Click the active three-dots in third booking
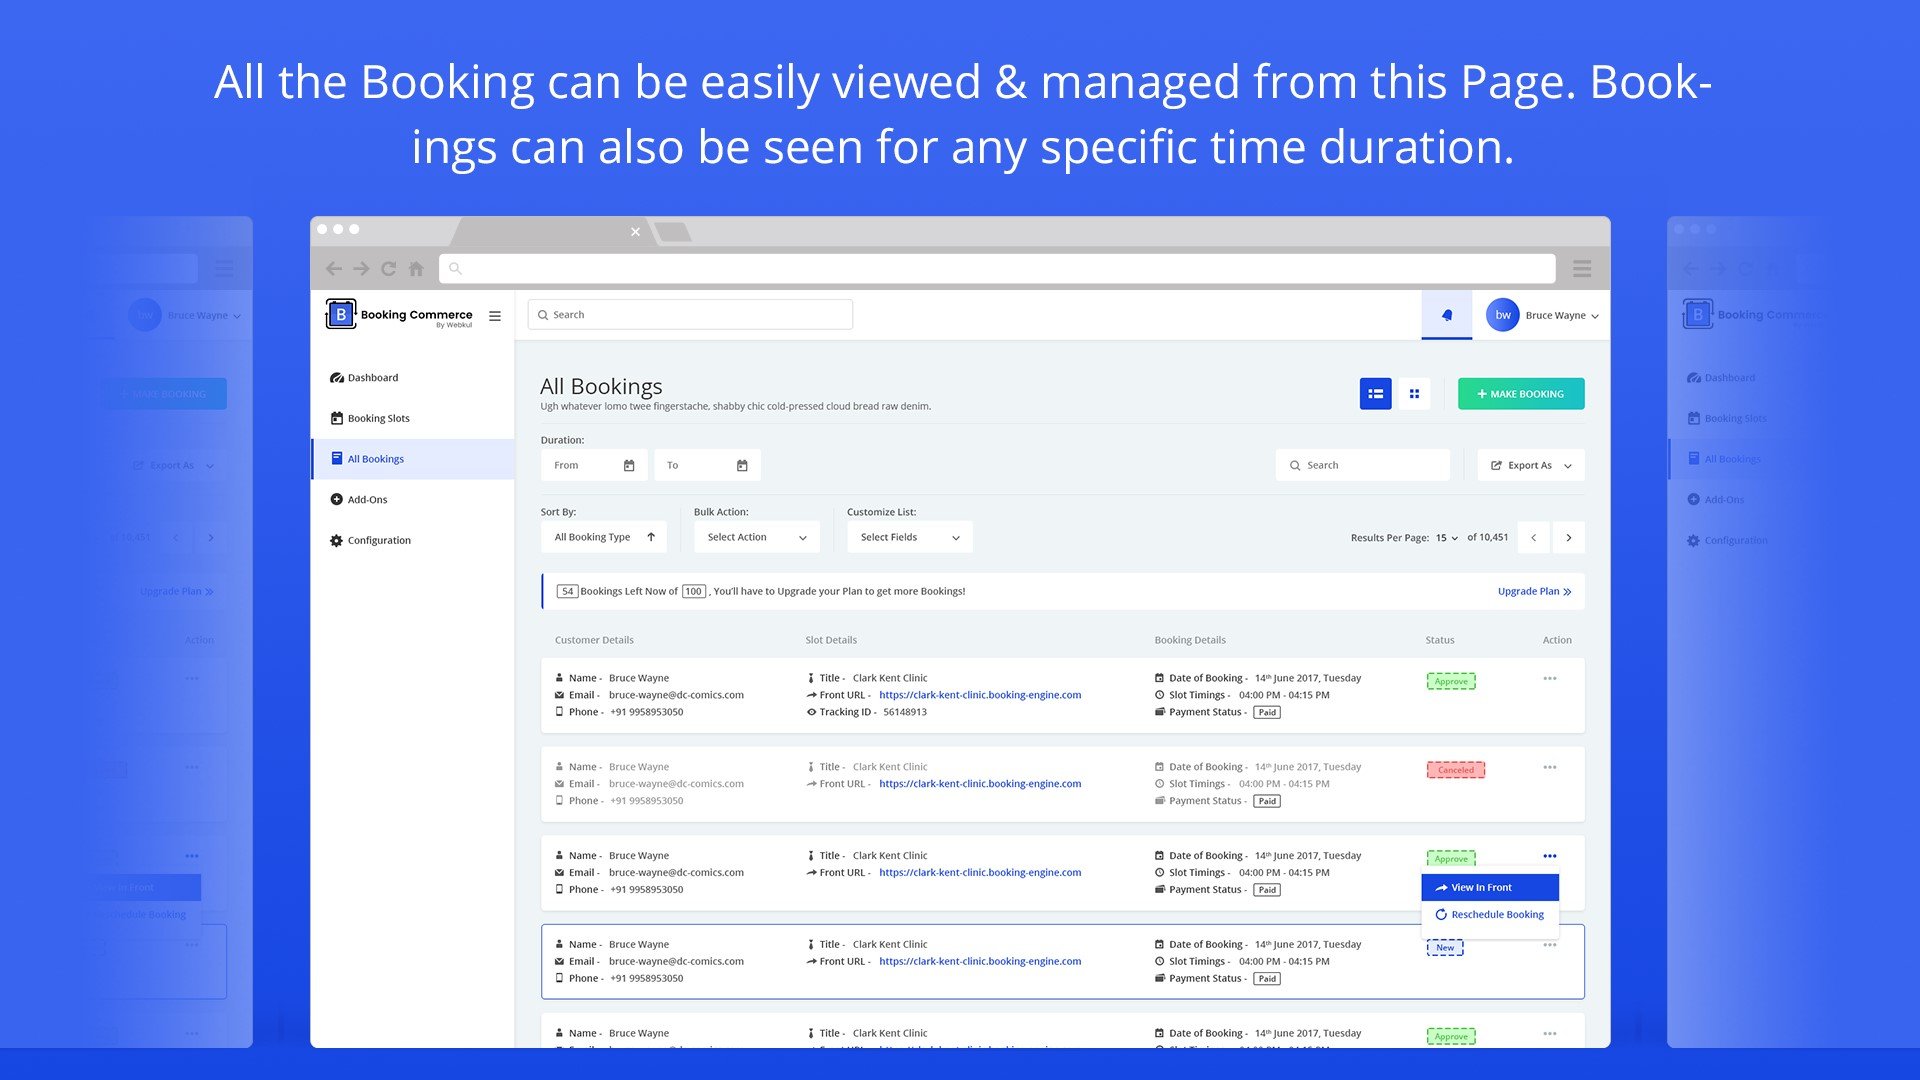 click(1550, 856)
